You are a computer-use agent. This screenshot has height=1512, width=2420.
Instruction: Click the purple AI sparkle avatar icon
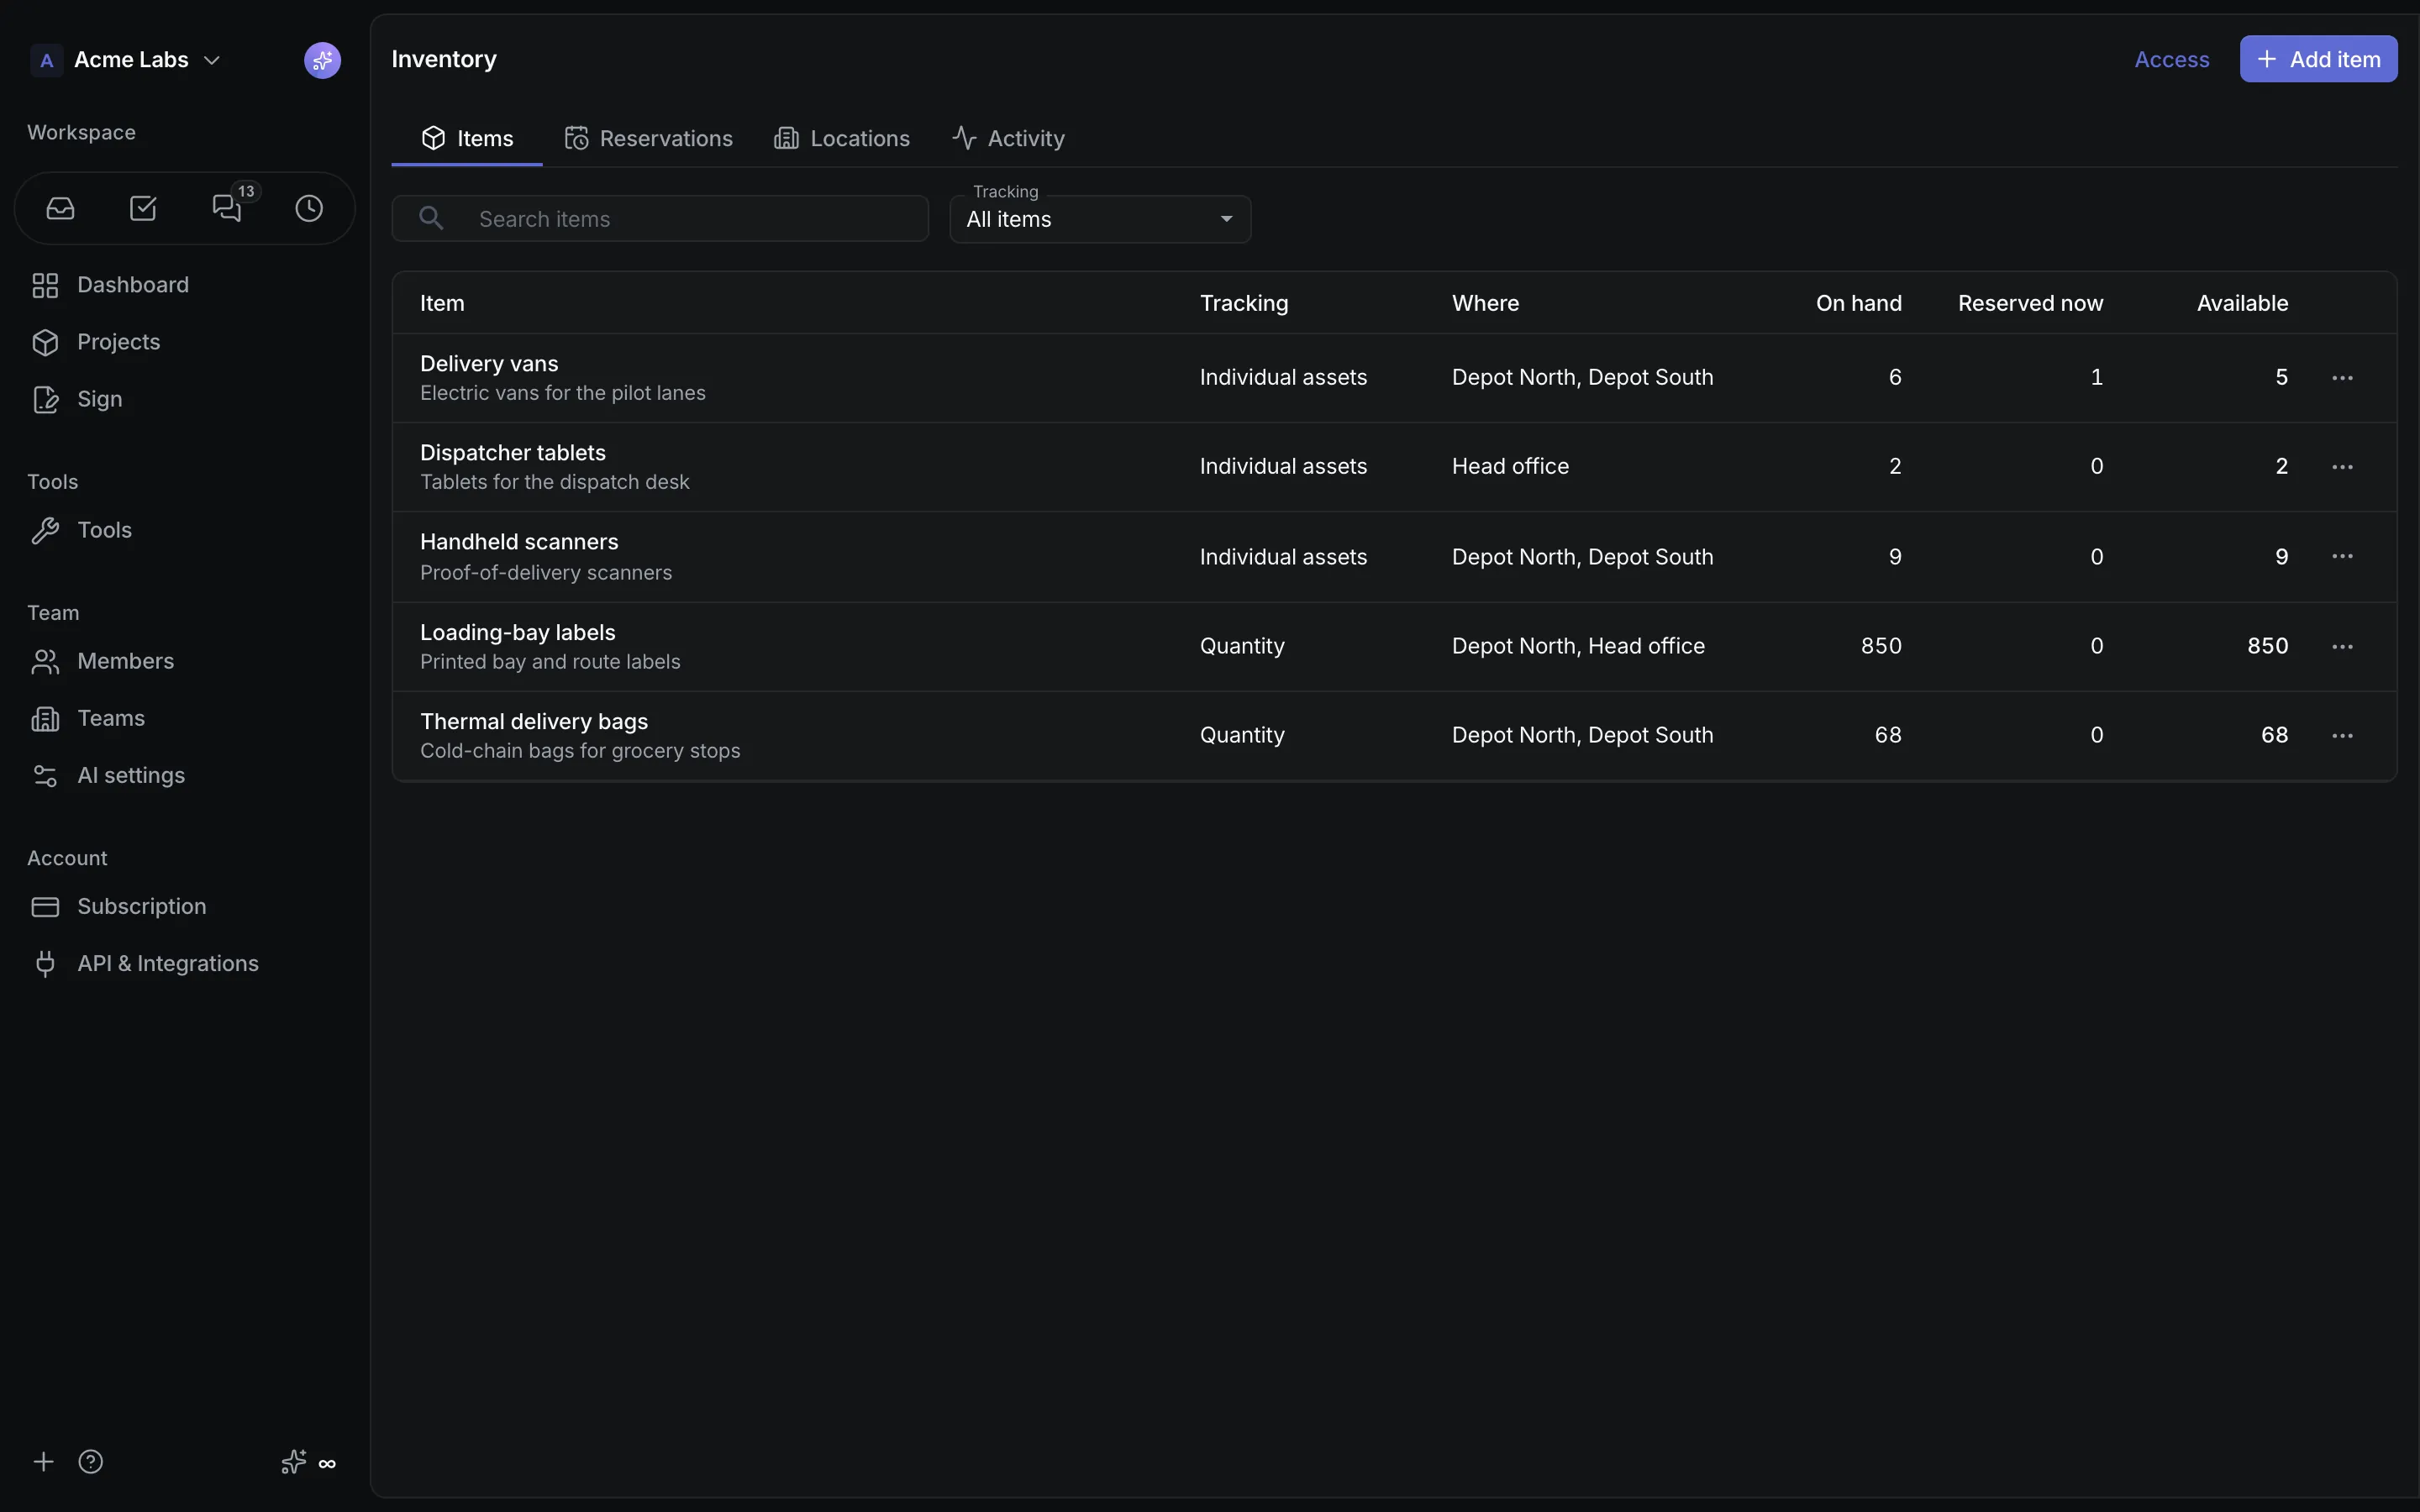(322, 60)
